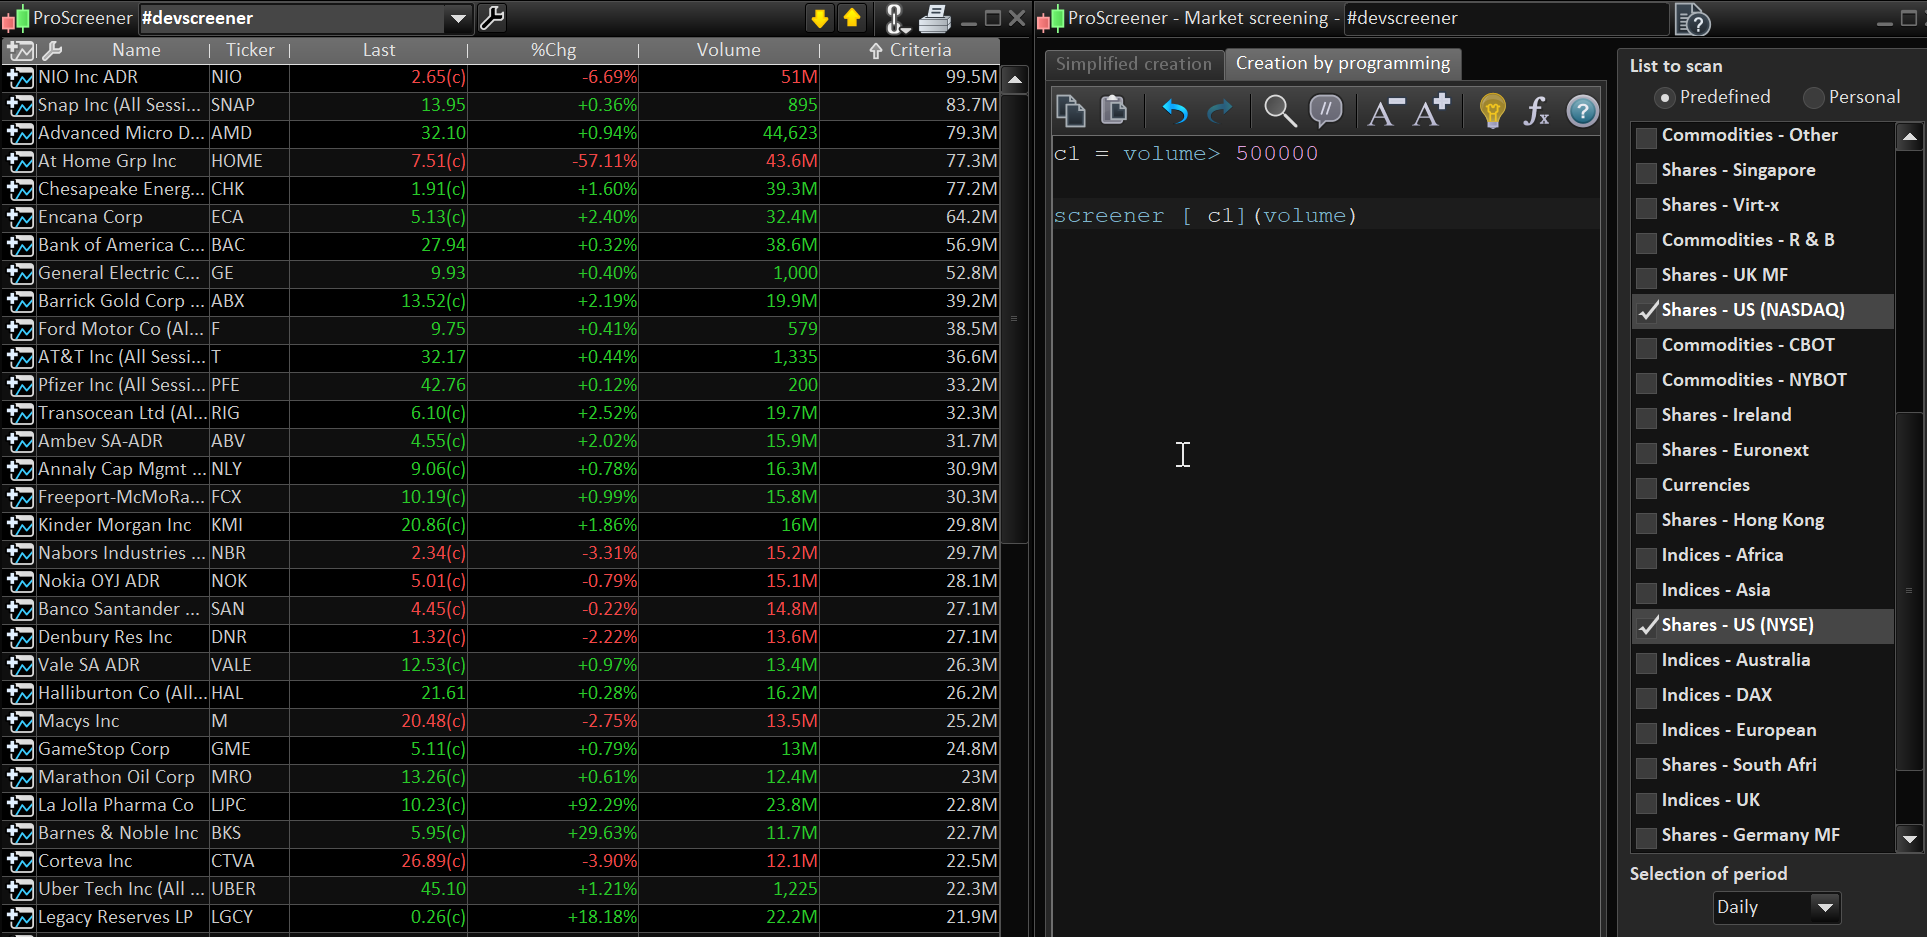Image resolution: width=1927 pixels, height=937 pixels.
Task: Switch to the Simplified creation tab
Action: pos(1134,64)
